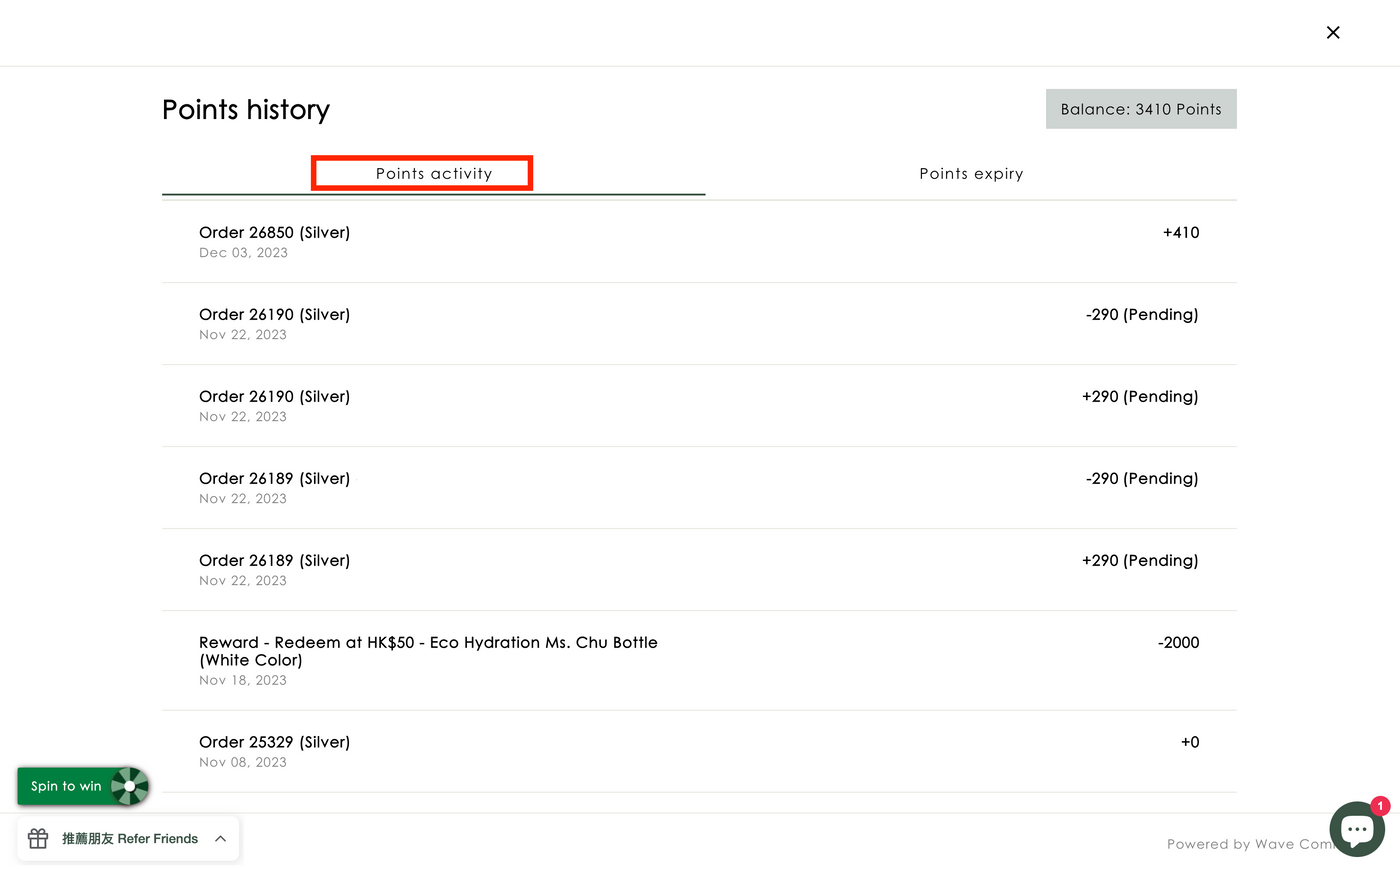Click the Nov 18, 2023 reward date
Viewport: 1400px width, 870px height.
tap(243, 681)
